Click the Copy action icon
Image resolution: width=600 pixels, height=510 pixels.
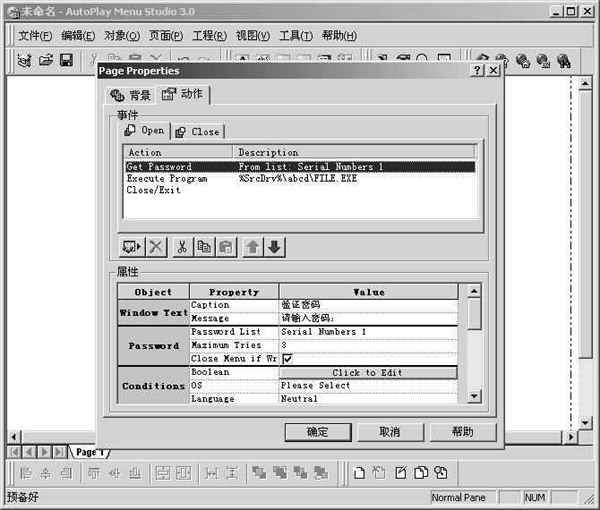point(205,247)
